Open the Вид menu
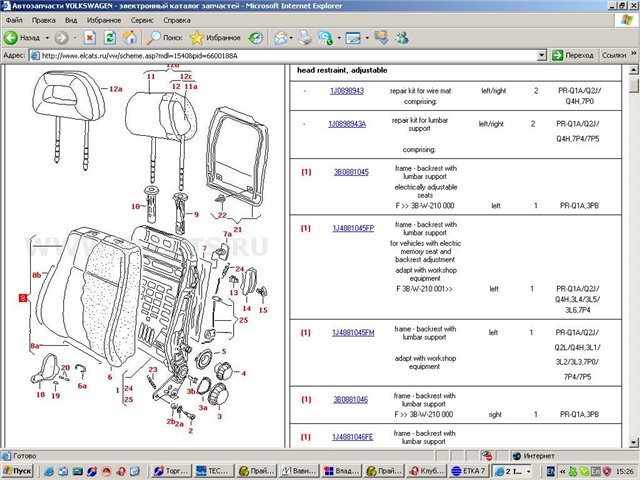This screenshot has height=480, width=640. pyautogui.click(x=71, y=20)
